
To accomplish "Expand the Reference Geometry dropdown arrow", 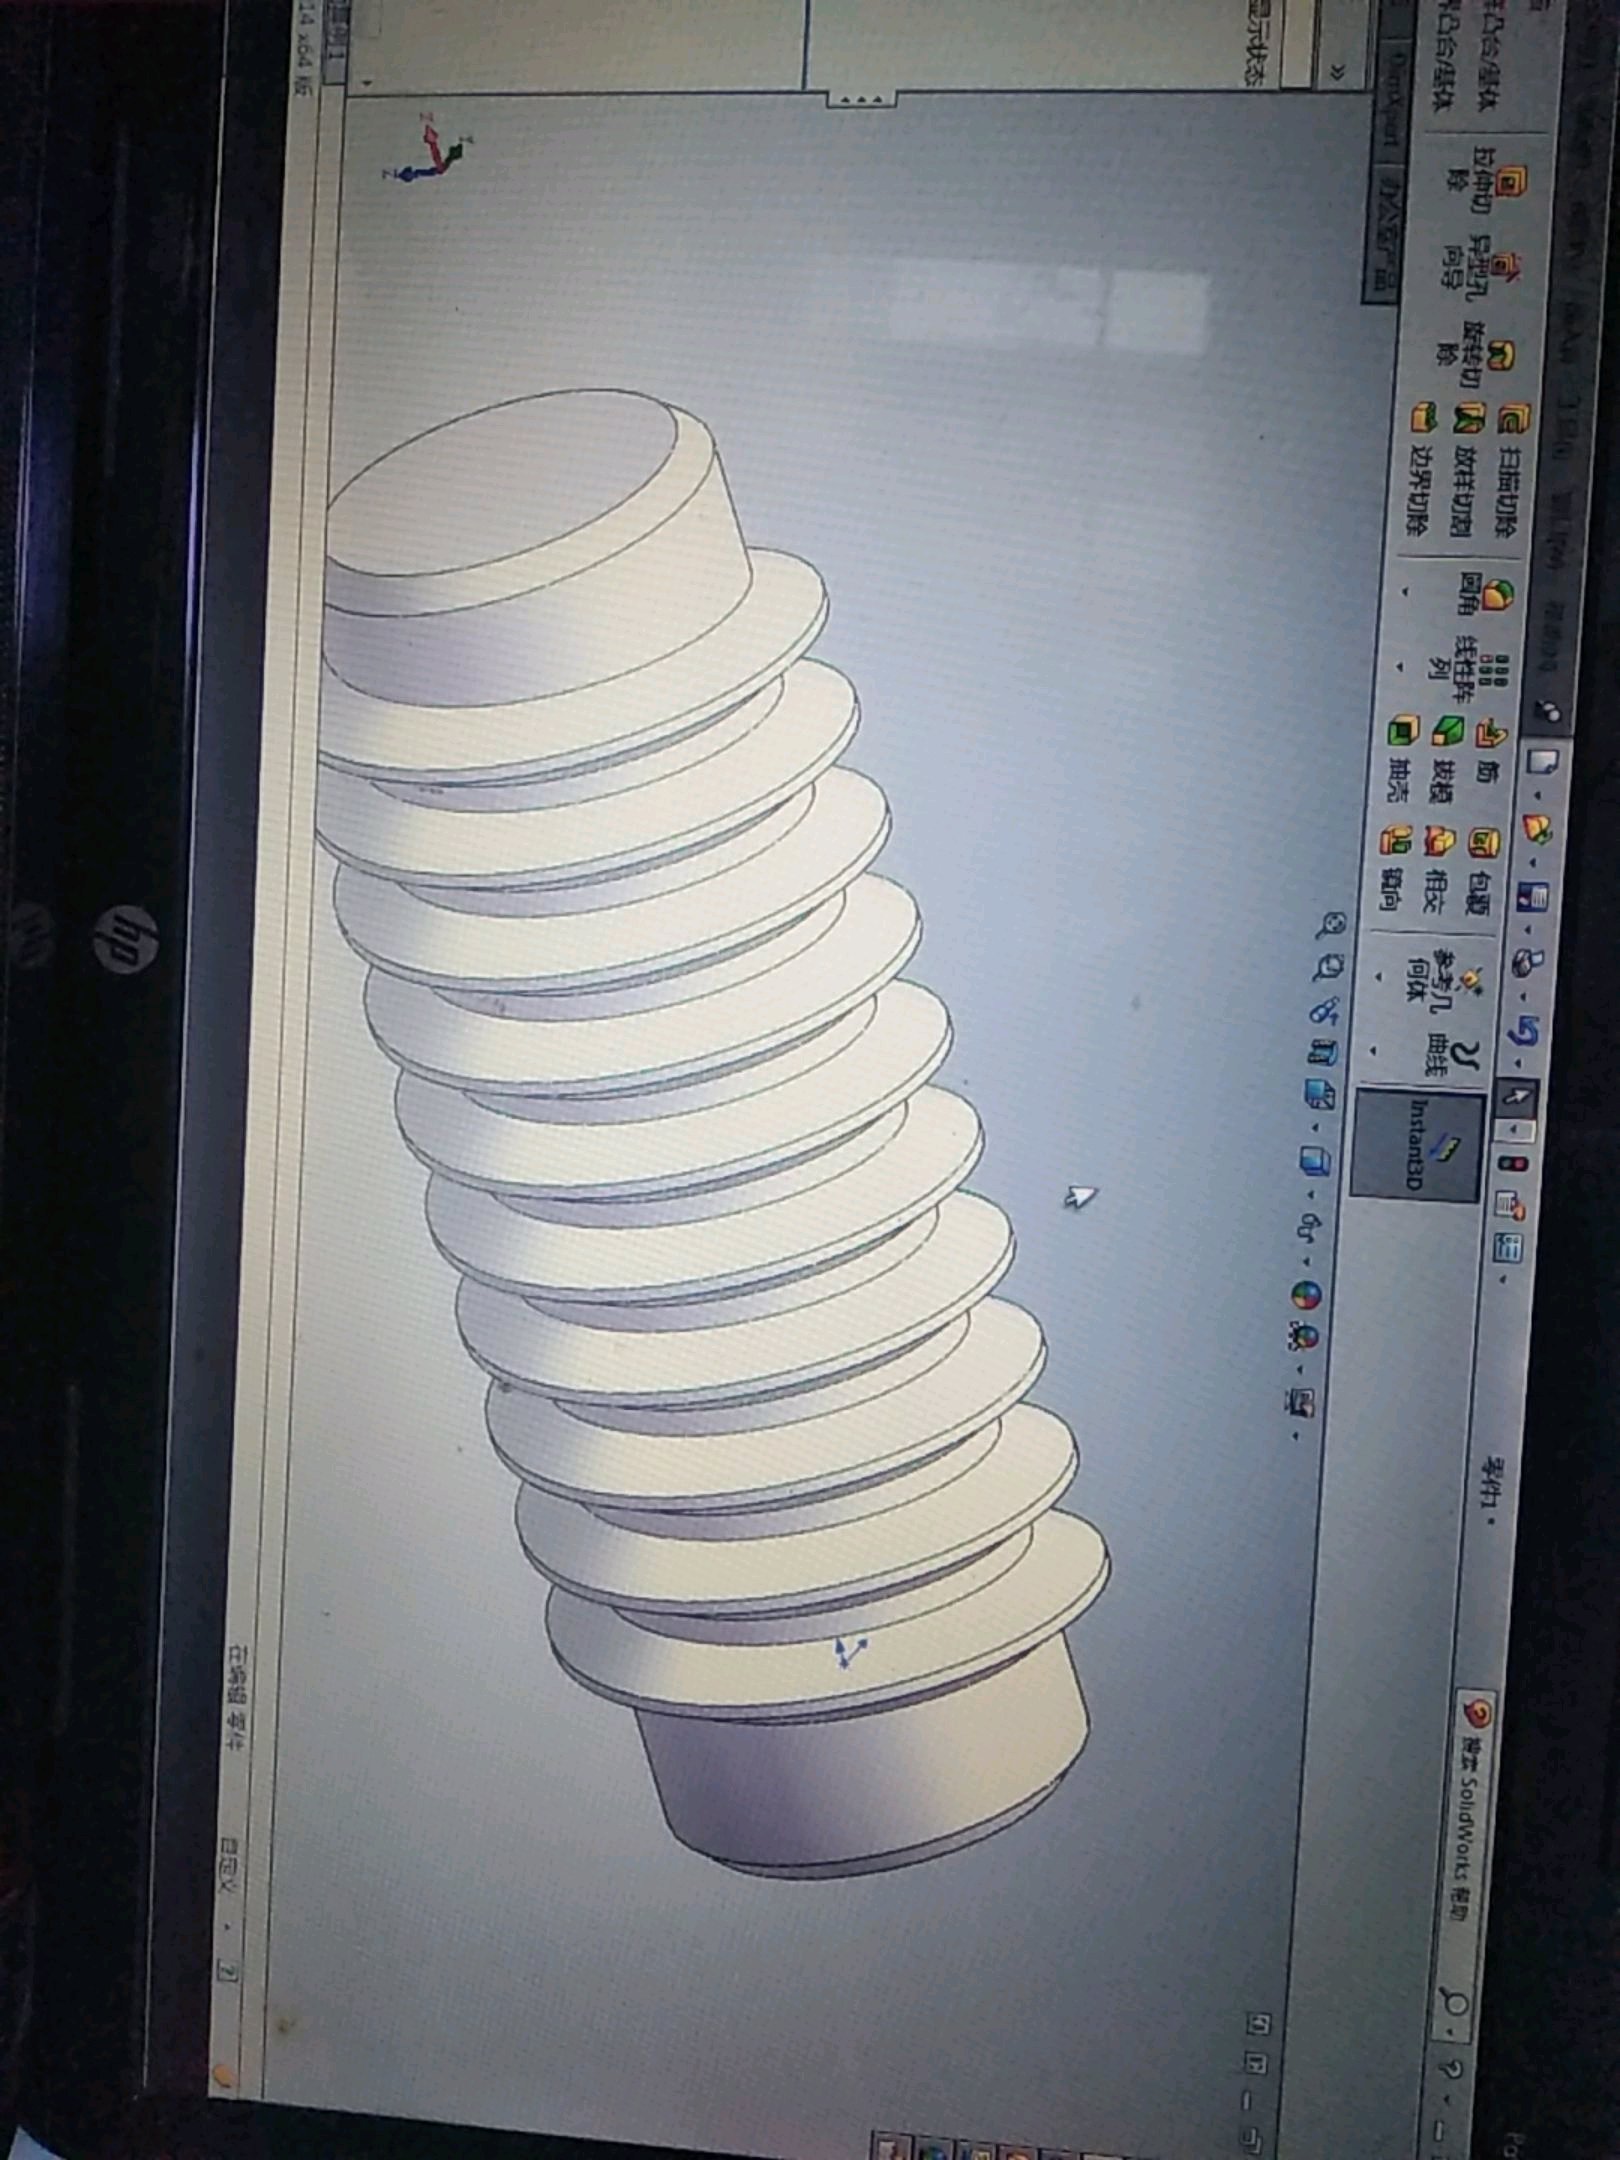I will click(1379, 977).
